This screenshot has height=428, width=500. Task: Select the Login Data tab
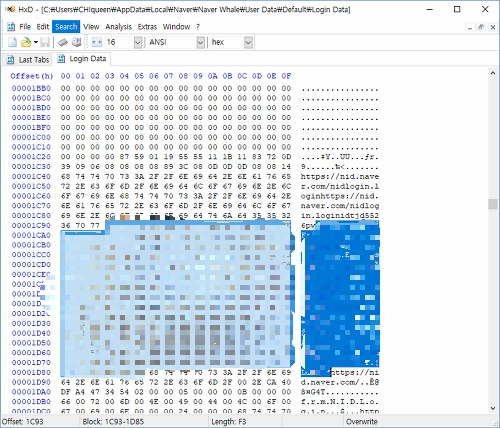pyautogui.click(x=82, y=59)
